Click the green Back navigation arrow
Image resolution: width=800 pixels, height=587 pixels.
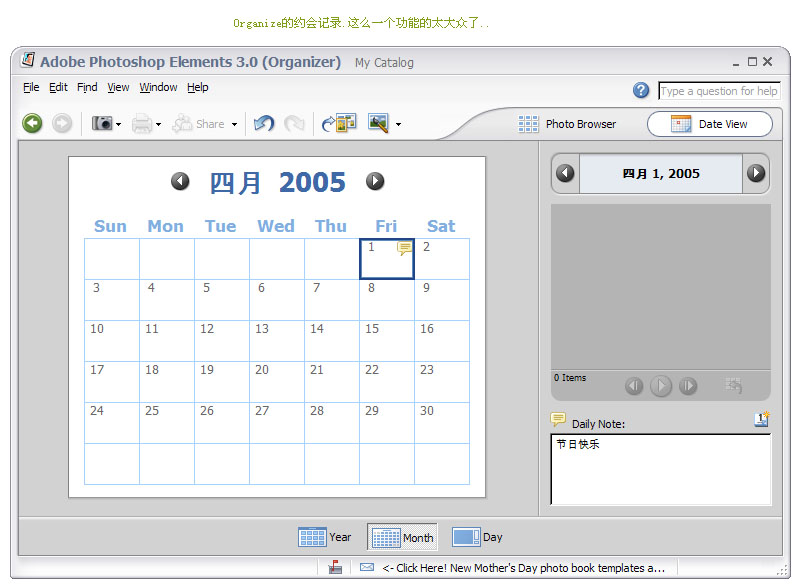click(x=32, y=123)
